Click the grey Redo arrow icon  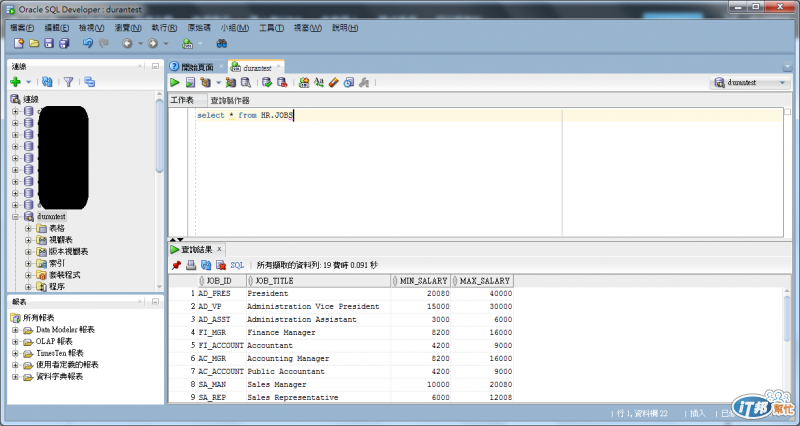click(104, 43)
